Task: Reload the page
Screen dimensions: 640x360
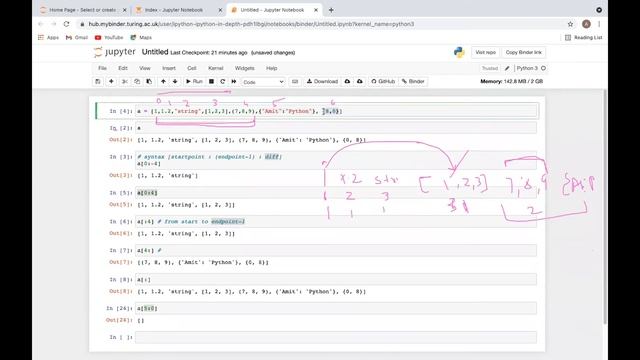Action: point(67,24)
